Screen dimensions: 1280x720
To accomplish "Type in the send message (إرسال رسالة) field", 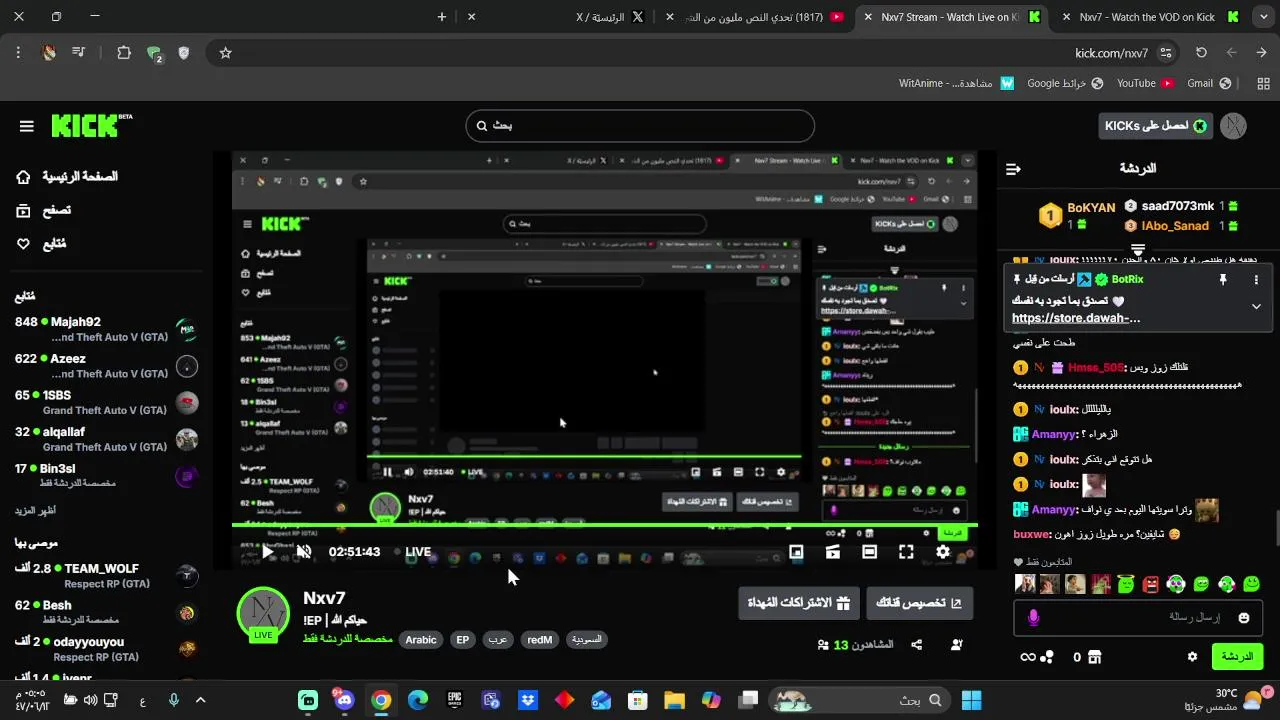I will coord(1140,618).
